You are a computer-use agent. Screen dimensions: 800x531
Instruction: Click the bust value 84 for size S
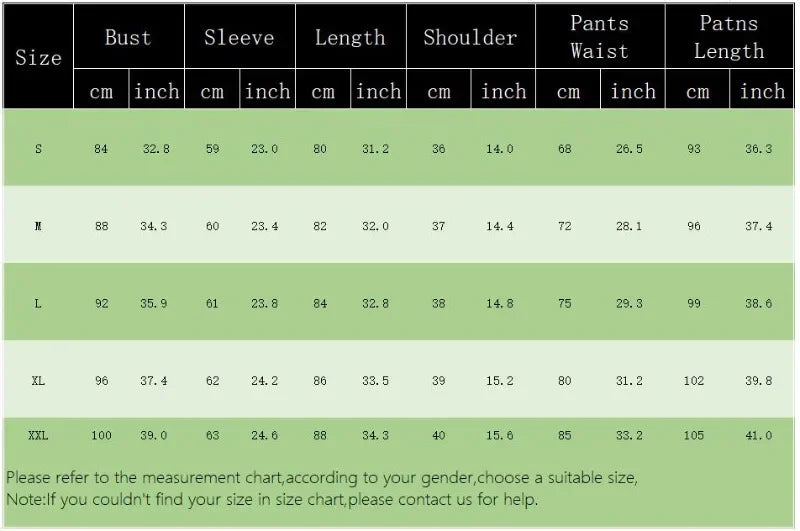point(101,149)
